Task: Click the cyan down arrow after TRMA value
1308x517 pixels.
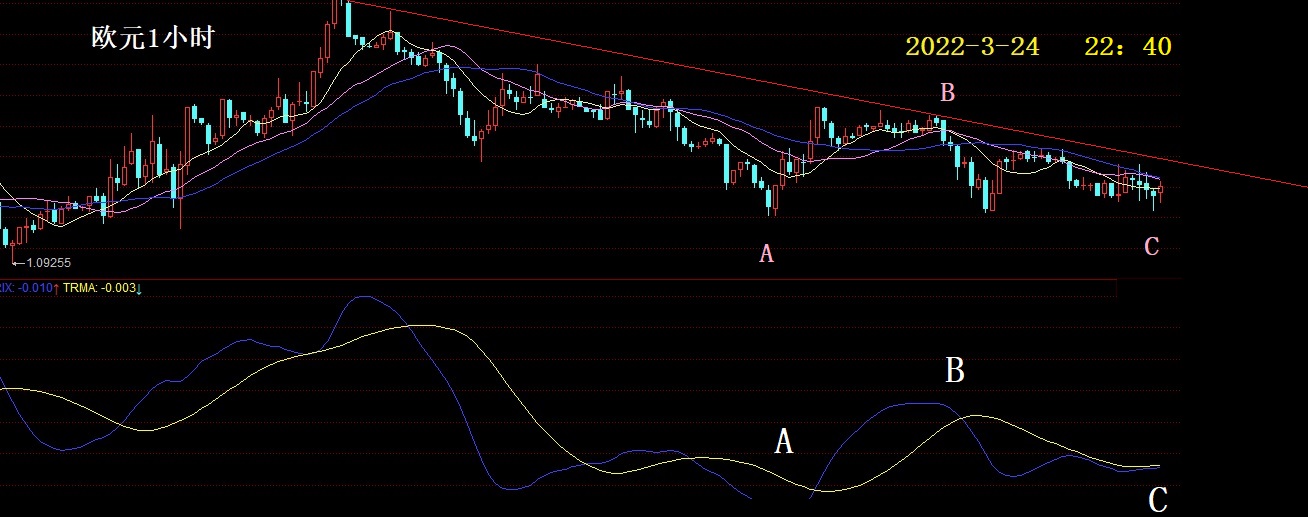Action: (x=138, y=288)
